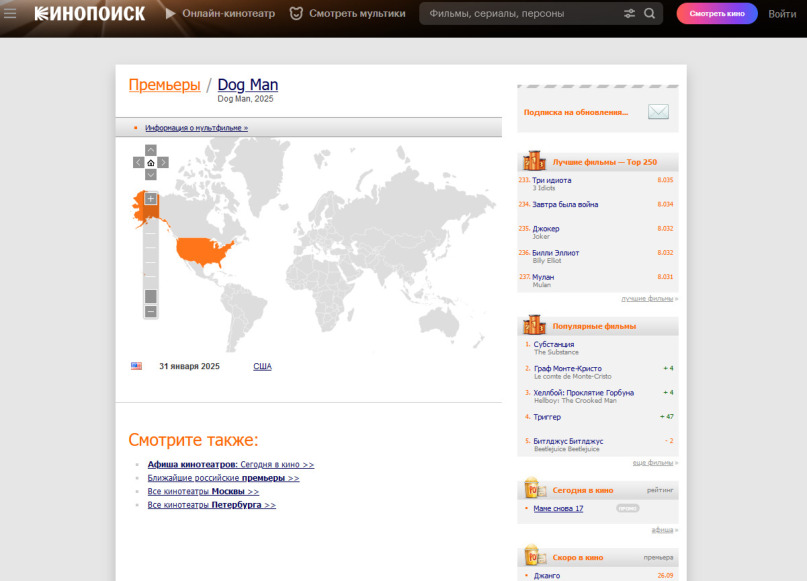Open Ближайшие российские премьеры link

coord(223,478)
